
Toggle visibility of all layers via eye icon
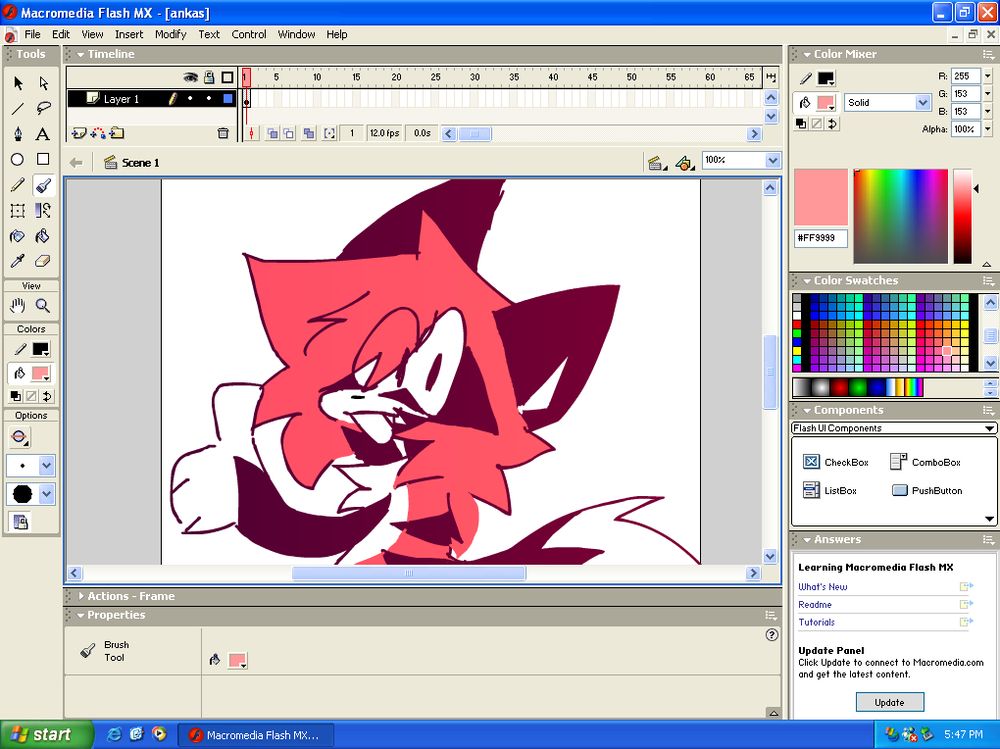pos(190,78)
